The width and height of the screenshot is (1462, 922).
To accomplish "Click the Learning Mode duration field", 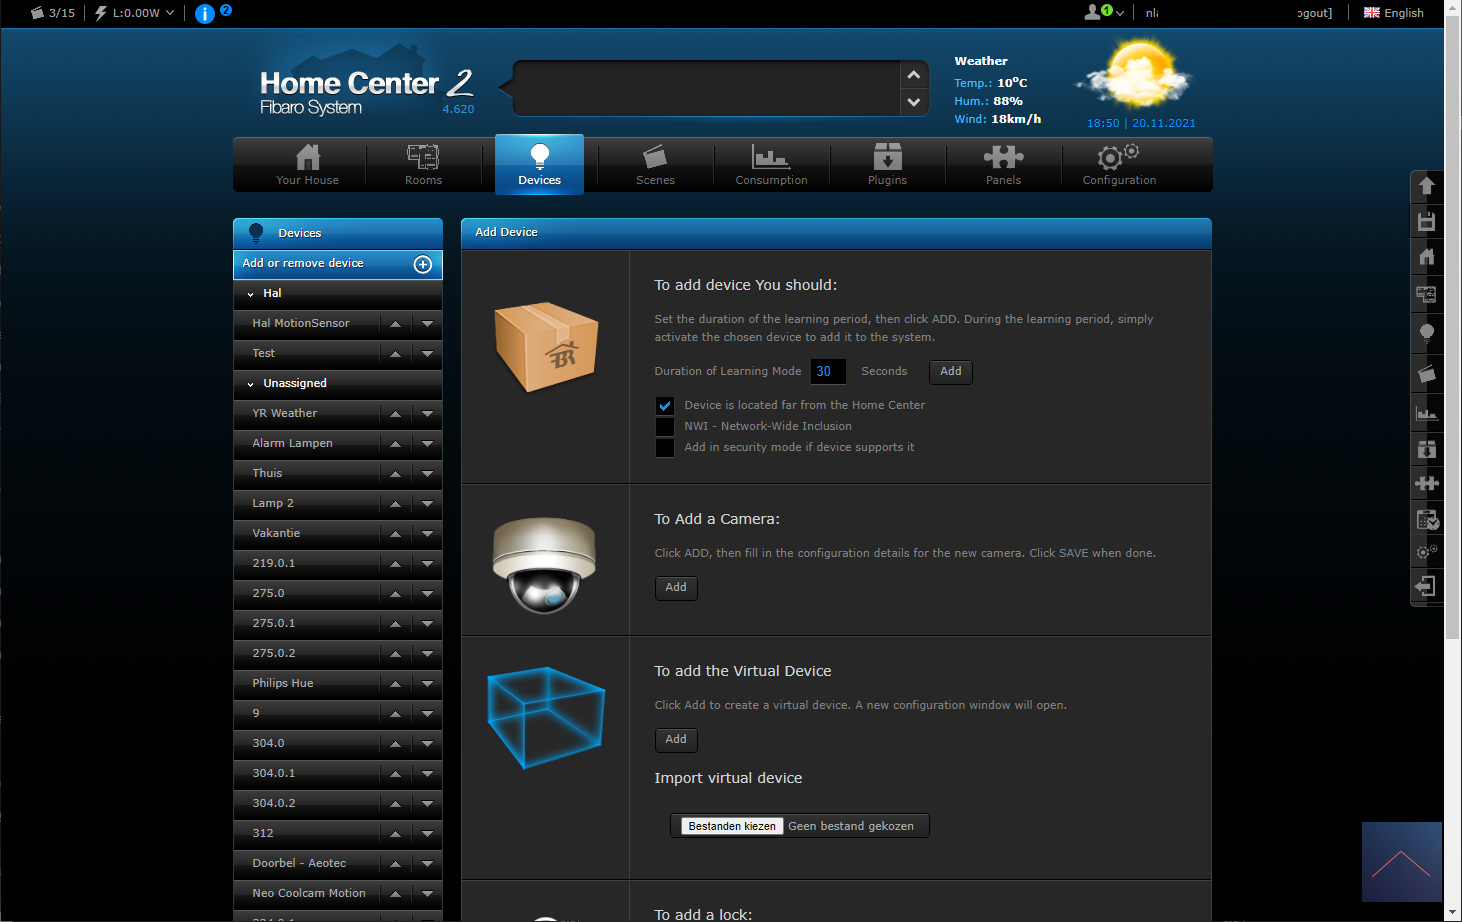I will click(x=828, y=372).
